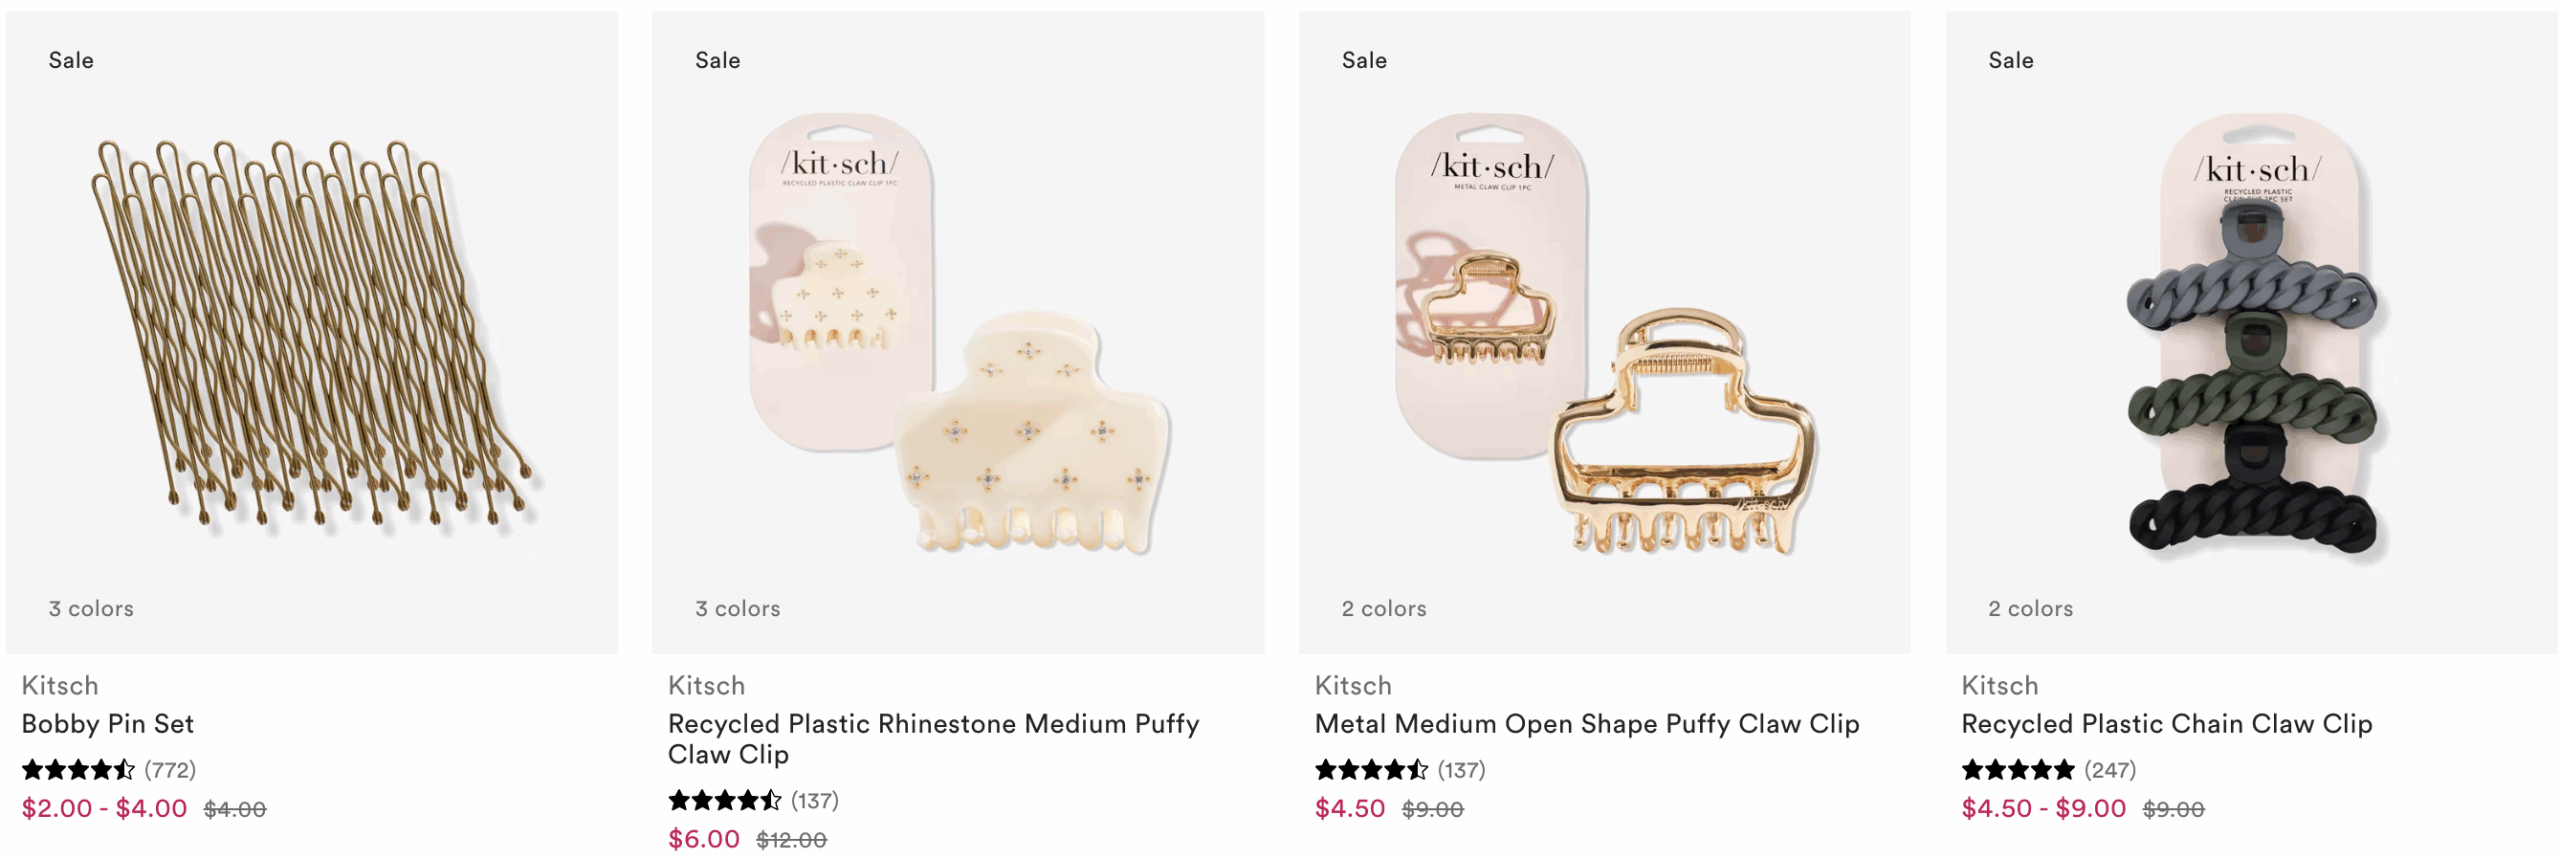Open Recycled Plastic Chain Claw Clip link
Image resolution: width=2560 pixels, height=859 pixels.
(x=2166, y=724)
